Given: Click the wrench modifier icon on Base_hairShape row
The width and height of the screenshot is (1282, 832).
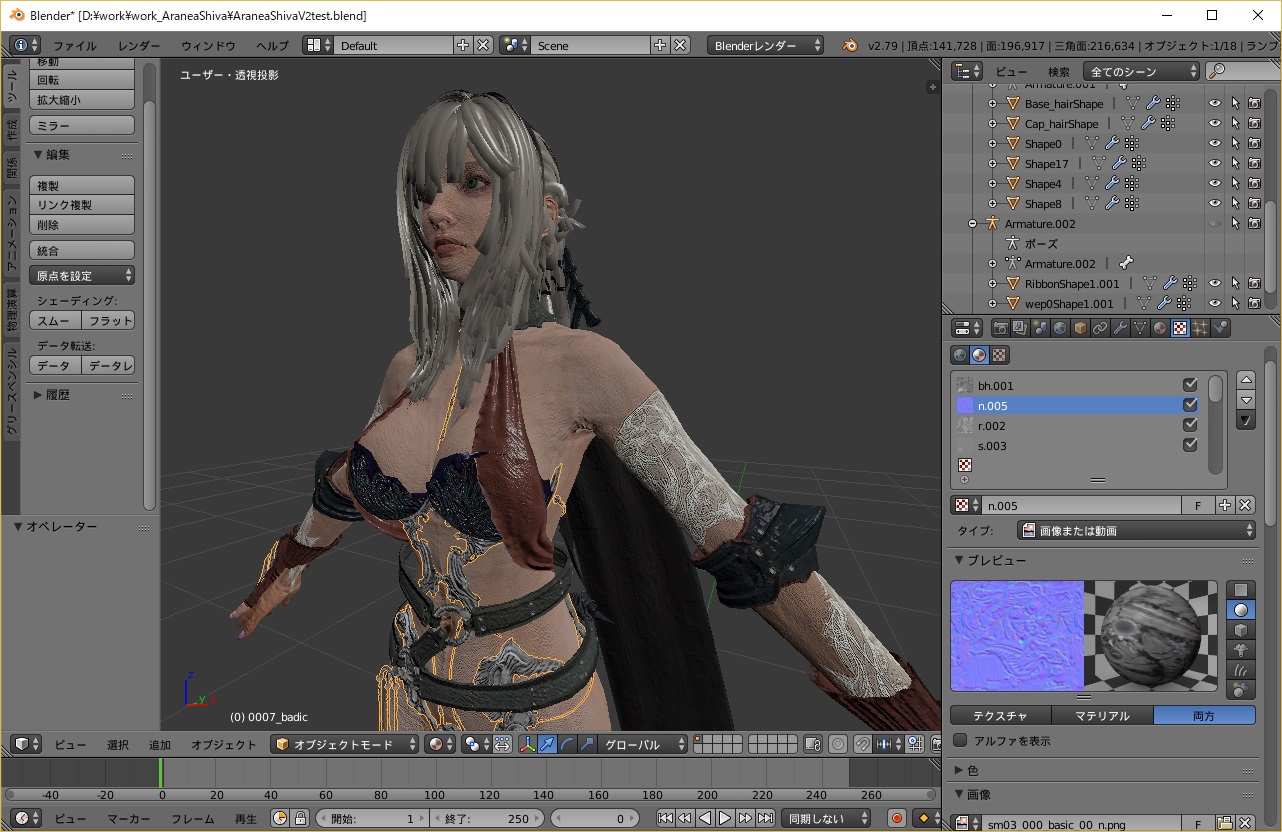Looking at the screenshot, I should (x=1152, y=104).
